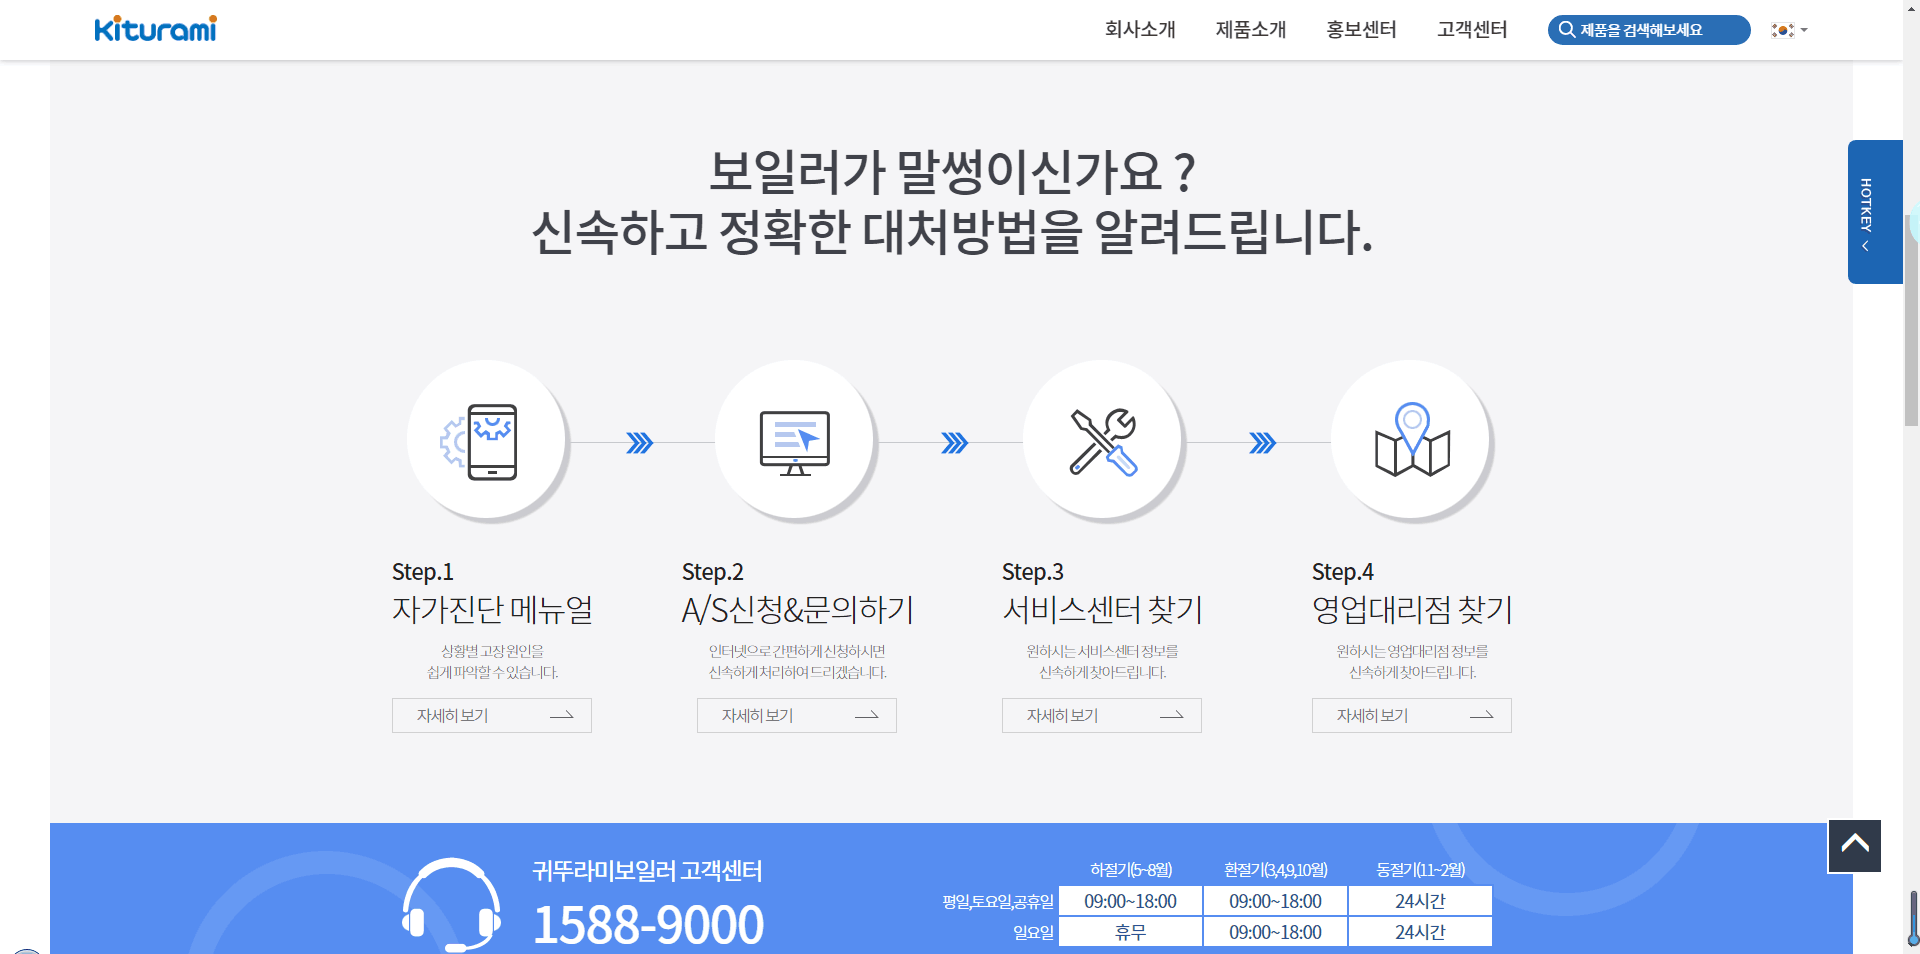1920x954 pixels.
Task: Click the product search field
Action: click(1649, 30)
